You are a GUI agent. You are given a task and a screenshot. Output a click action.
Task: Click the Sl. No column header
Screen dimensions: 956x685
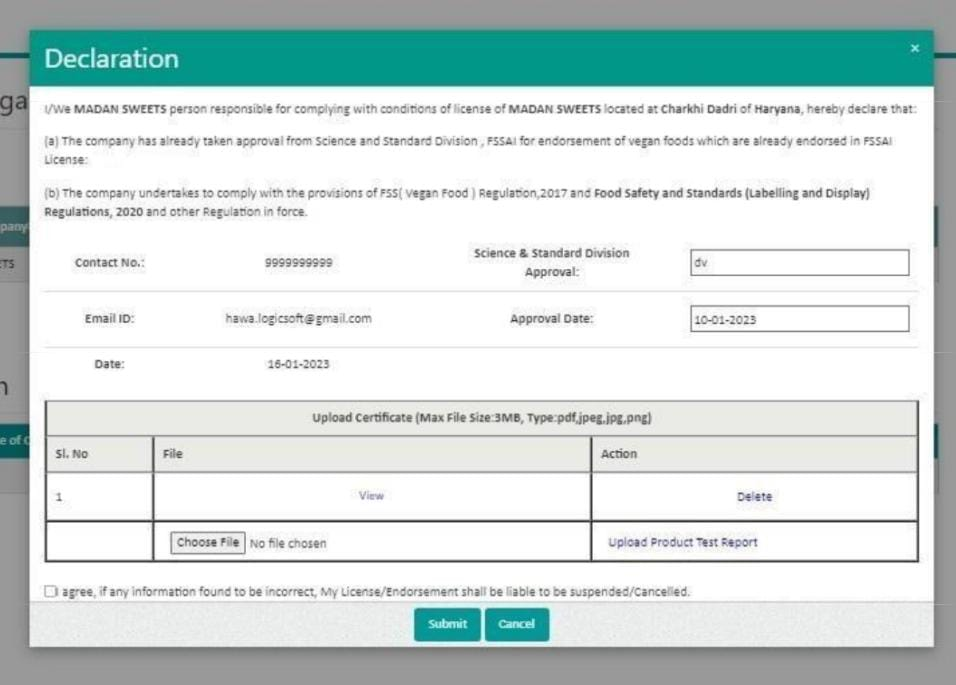[71, 454]
